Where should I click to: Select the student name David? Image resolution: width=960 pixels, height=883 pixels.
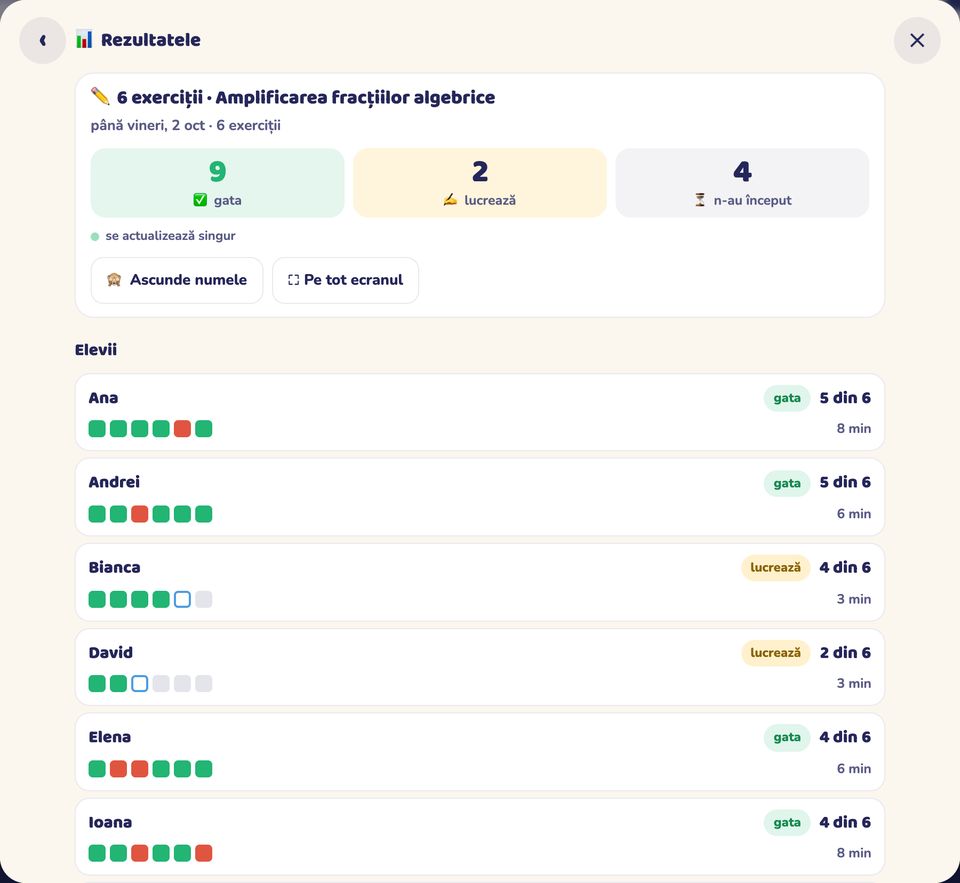pyautogui.click(x=111, y=653)
